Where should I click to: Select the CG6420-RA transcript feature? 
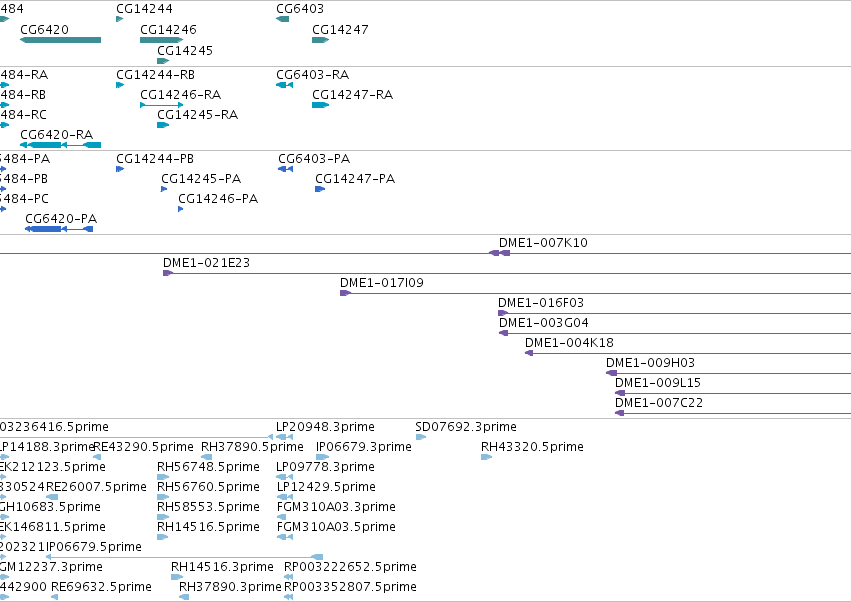60,145
